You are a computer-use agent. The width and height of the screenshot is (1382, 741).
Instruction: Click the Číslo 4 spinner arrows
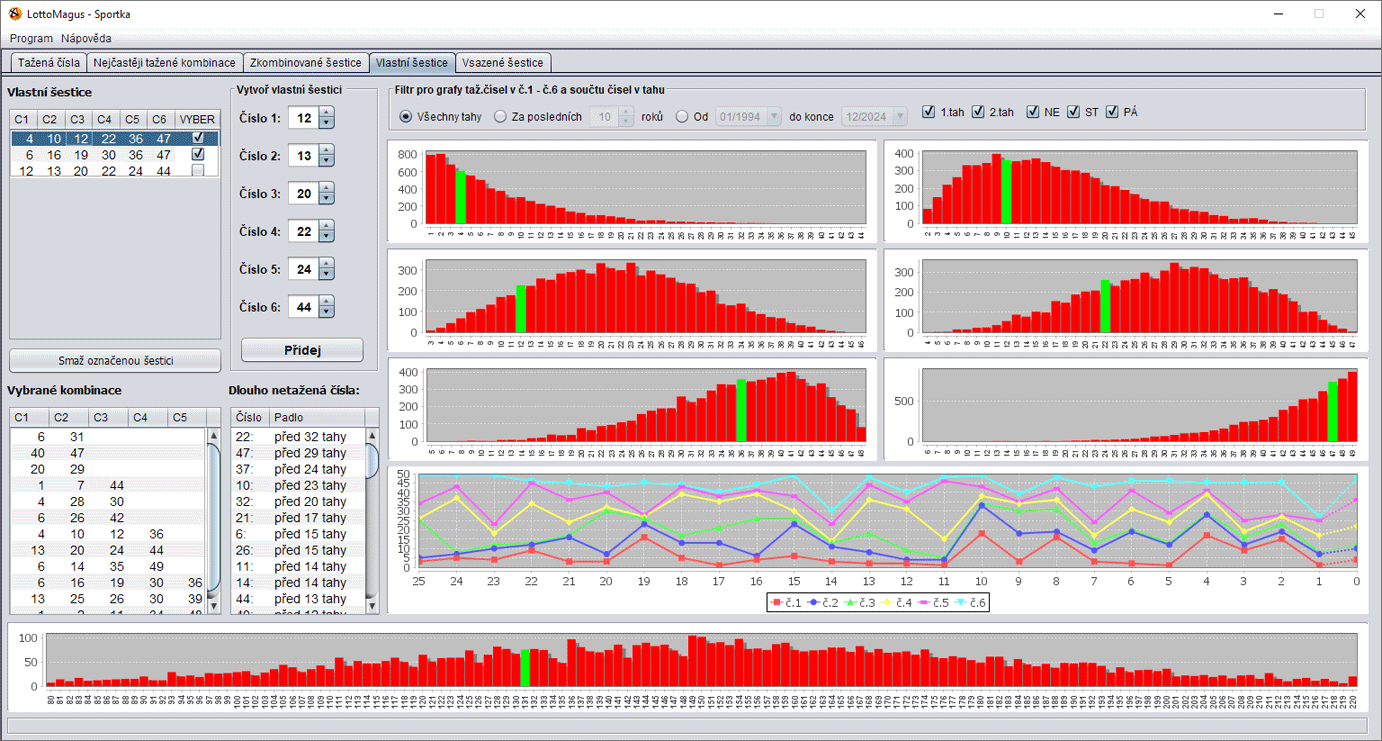click(326, 232)
